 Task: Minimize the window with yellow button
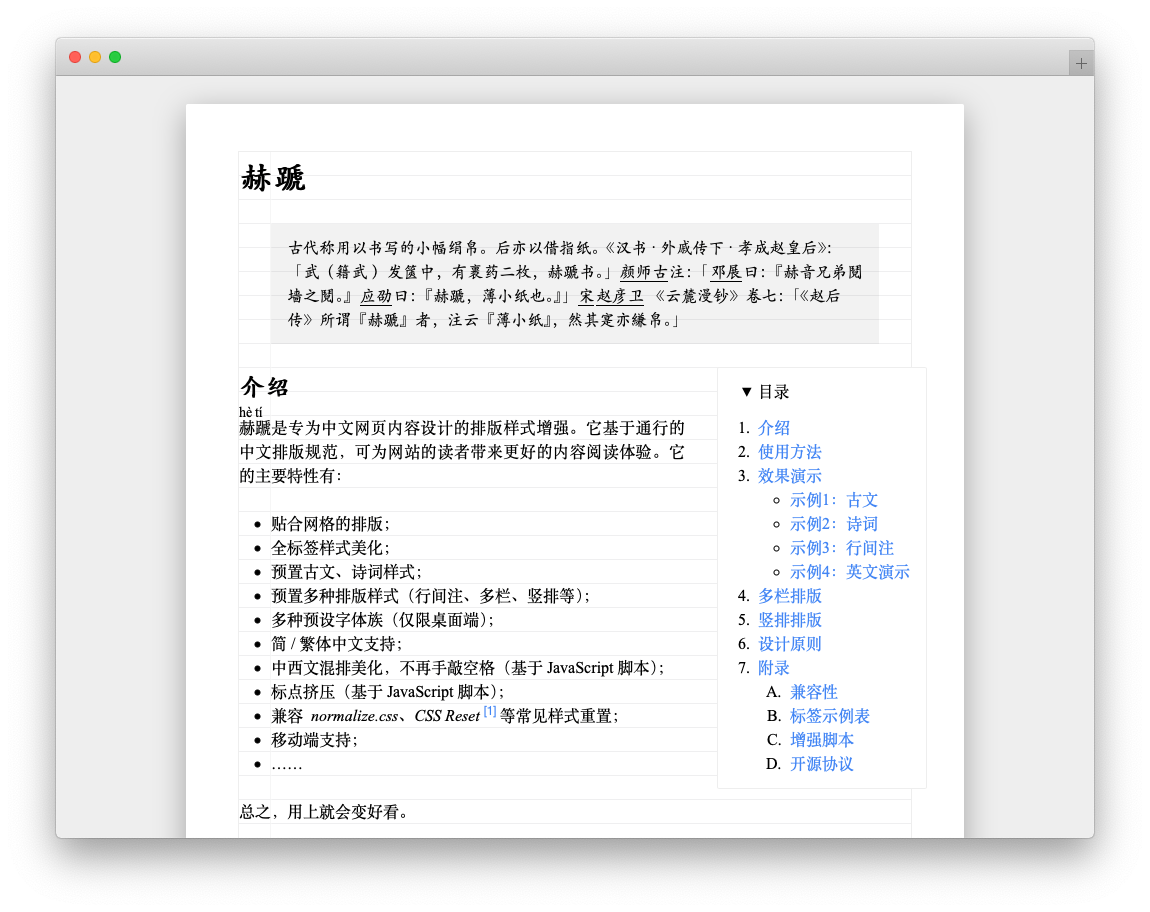95,57
